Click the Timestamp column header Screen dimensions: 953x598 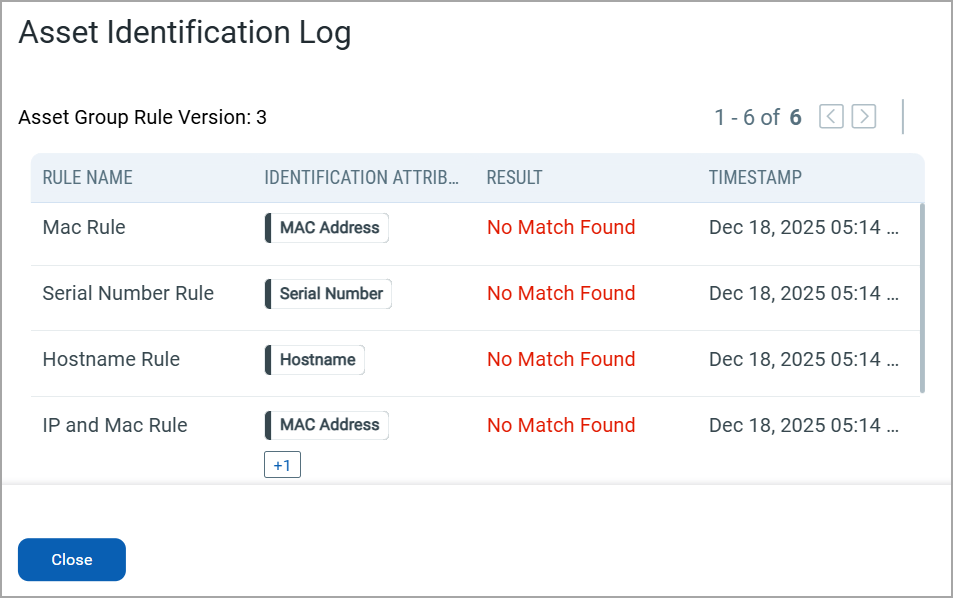(x=755, y=177)
